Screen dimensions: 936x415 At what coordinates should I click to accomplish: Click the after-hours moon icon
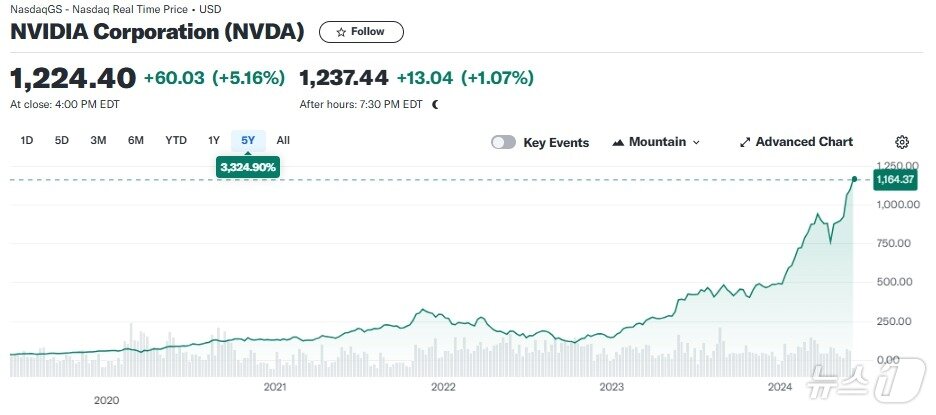(x=435, y=103)
